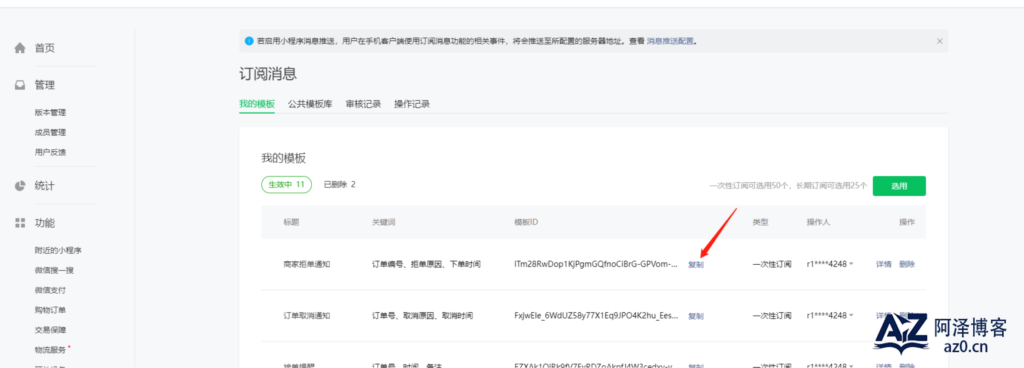Click the 关键词 column header
1024x368 pixels.
coord(383,222)
